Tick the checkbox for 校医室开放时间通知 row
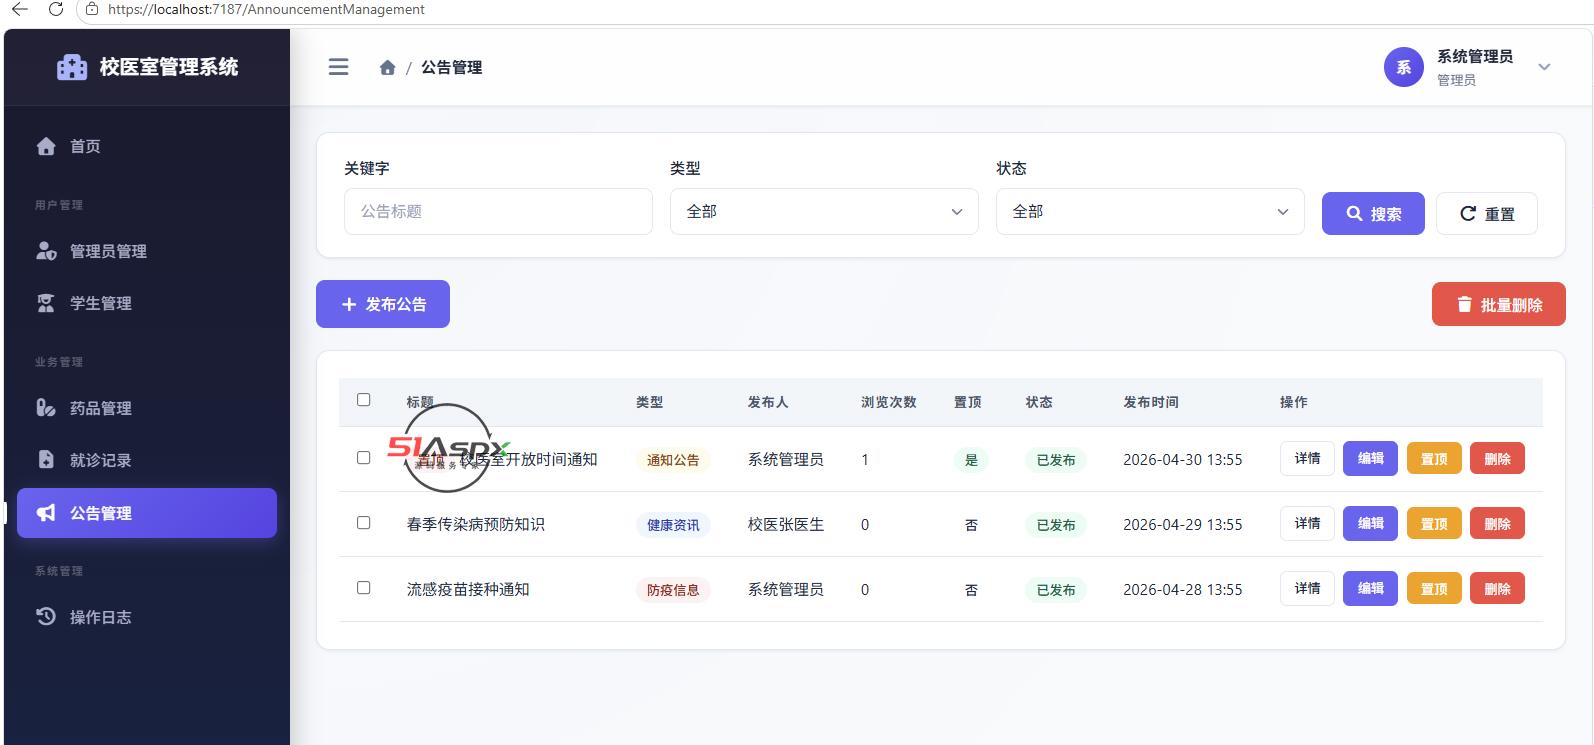The width and height of the screenshot is (1594, 745). [x=363, y=458]
